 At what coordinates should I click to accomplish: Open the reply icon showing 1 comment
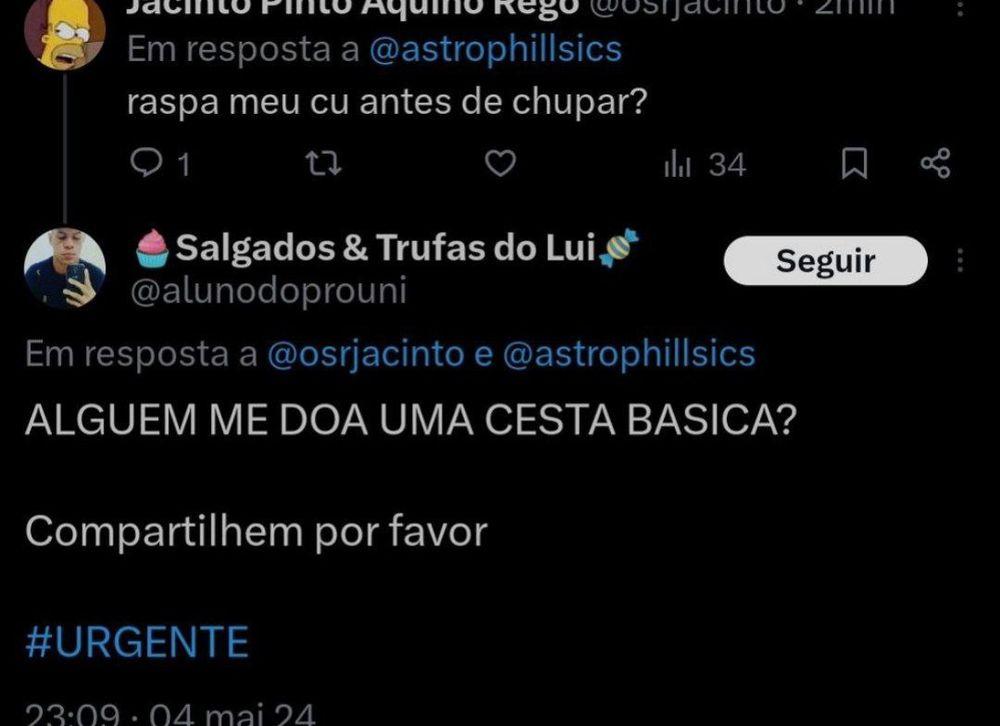159,164
